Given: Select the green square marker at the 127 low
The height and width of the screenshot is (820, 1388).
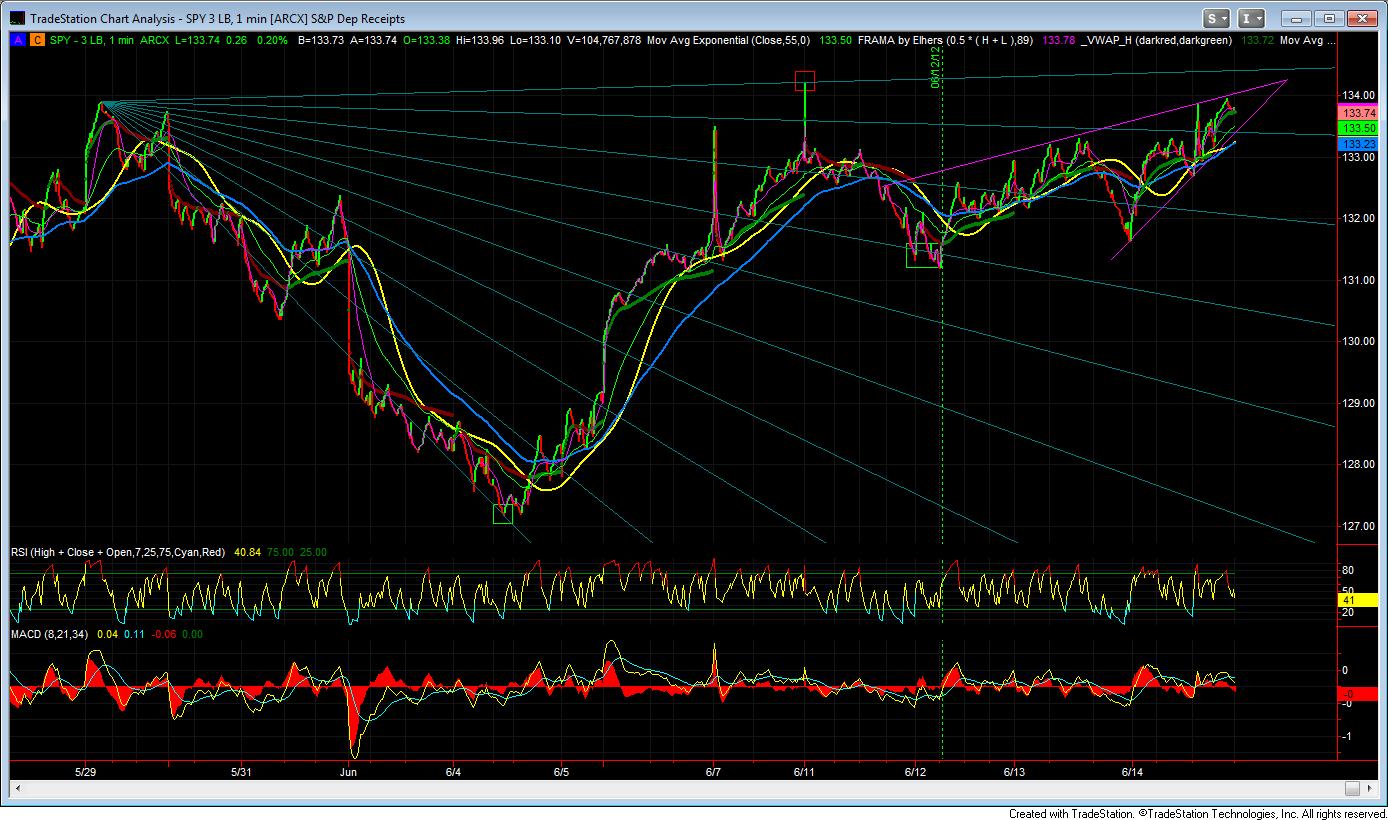Looking at the screenshot, I should [x=503, y=514].
